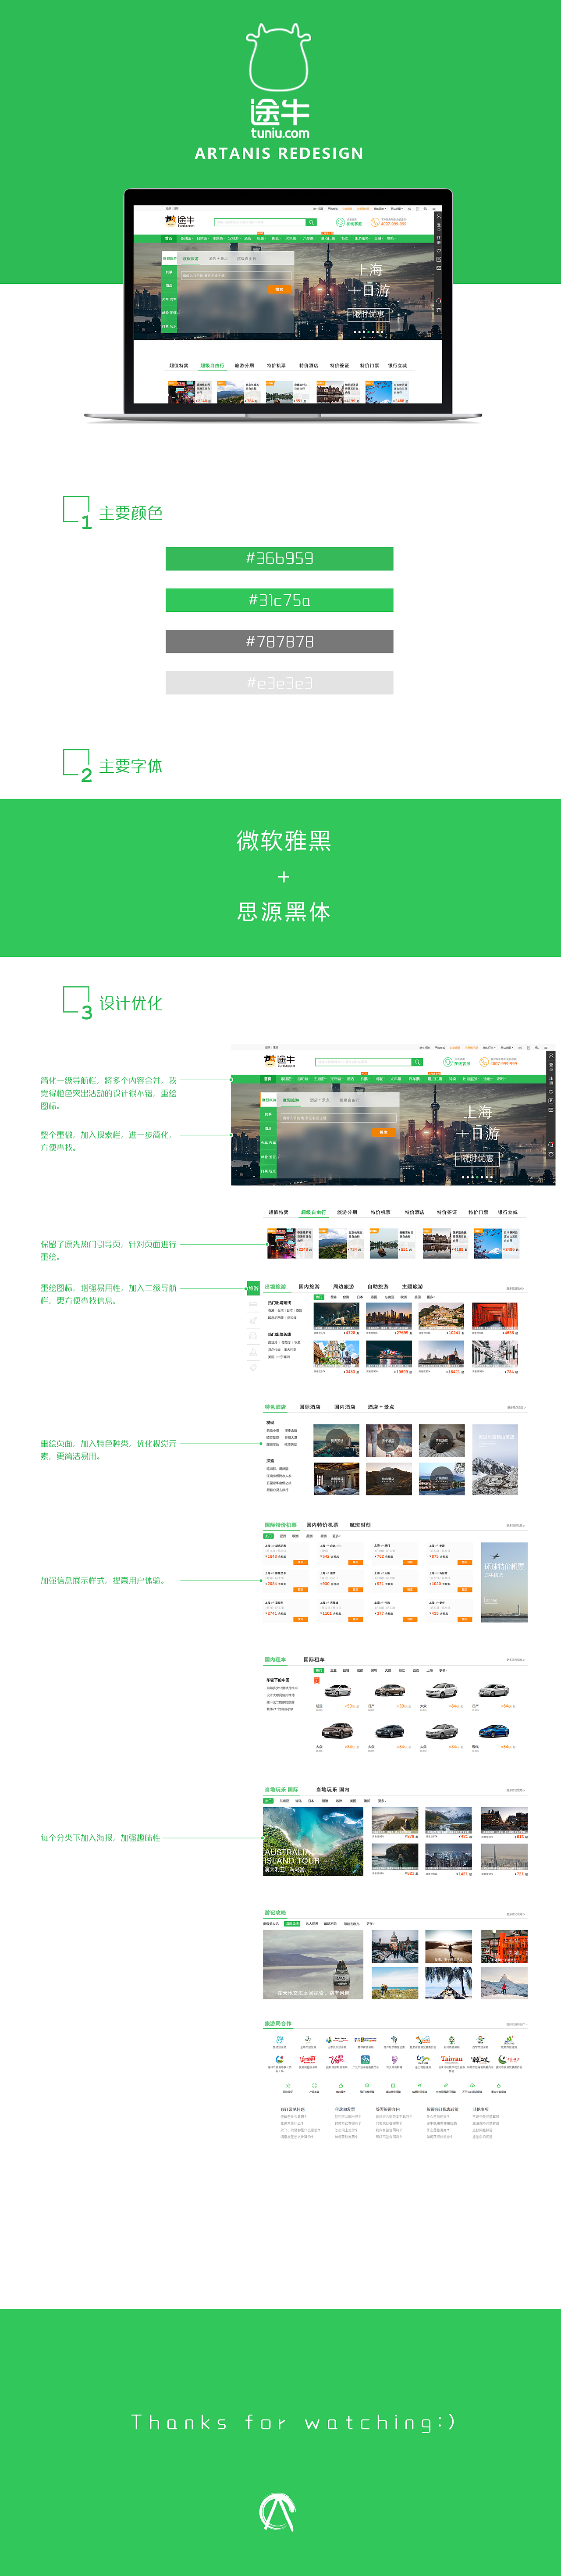Open the 当地玩乐 国内 tab
561x2576 pixels.
(333, 1790)
